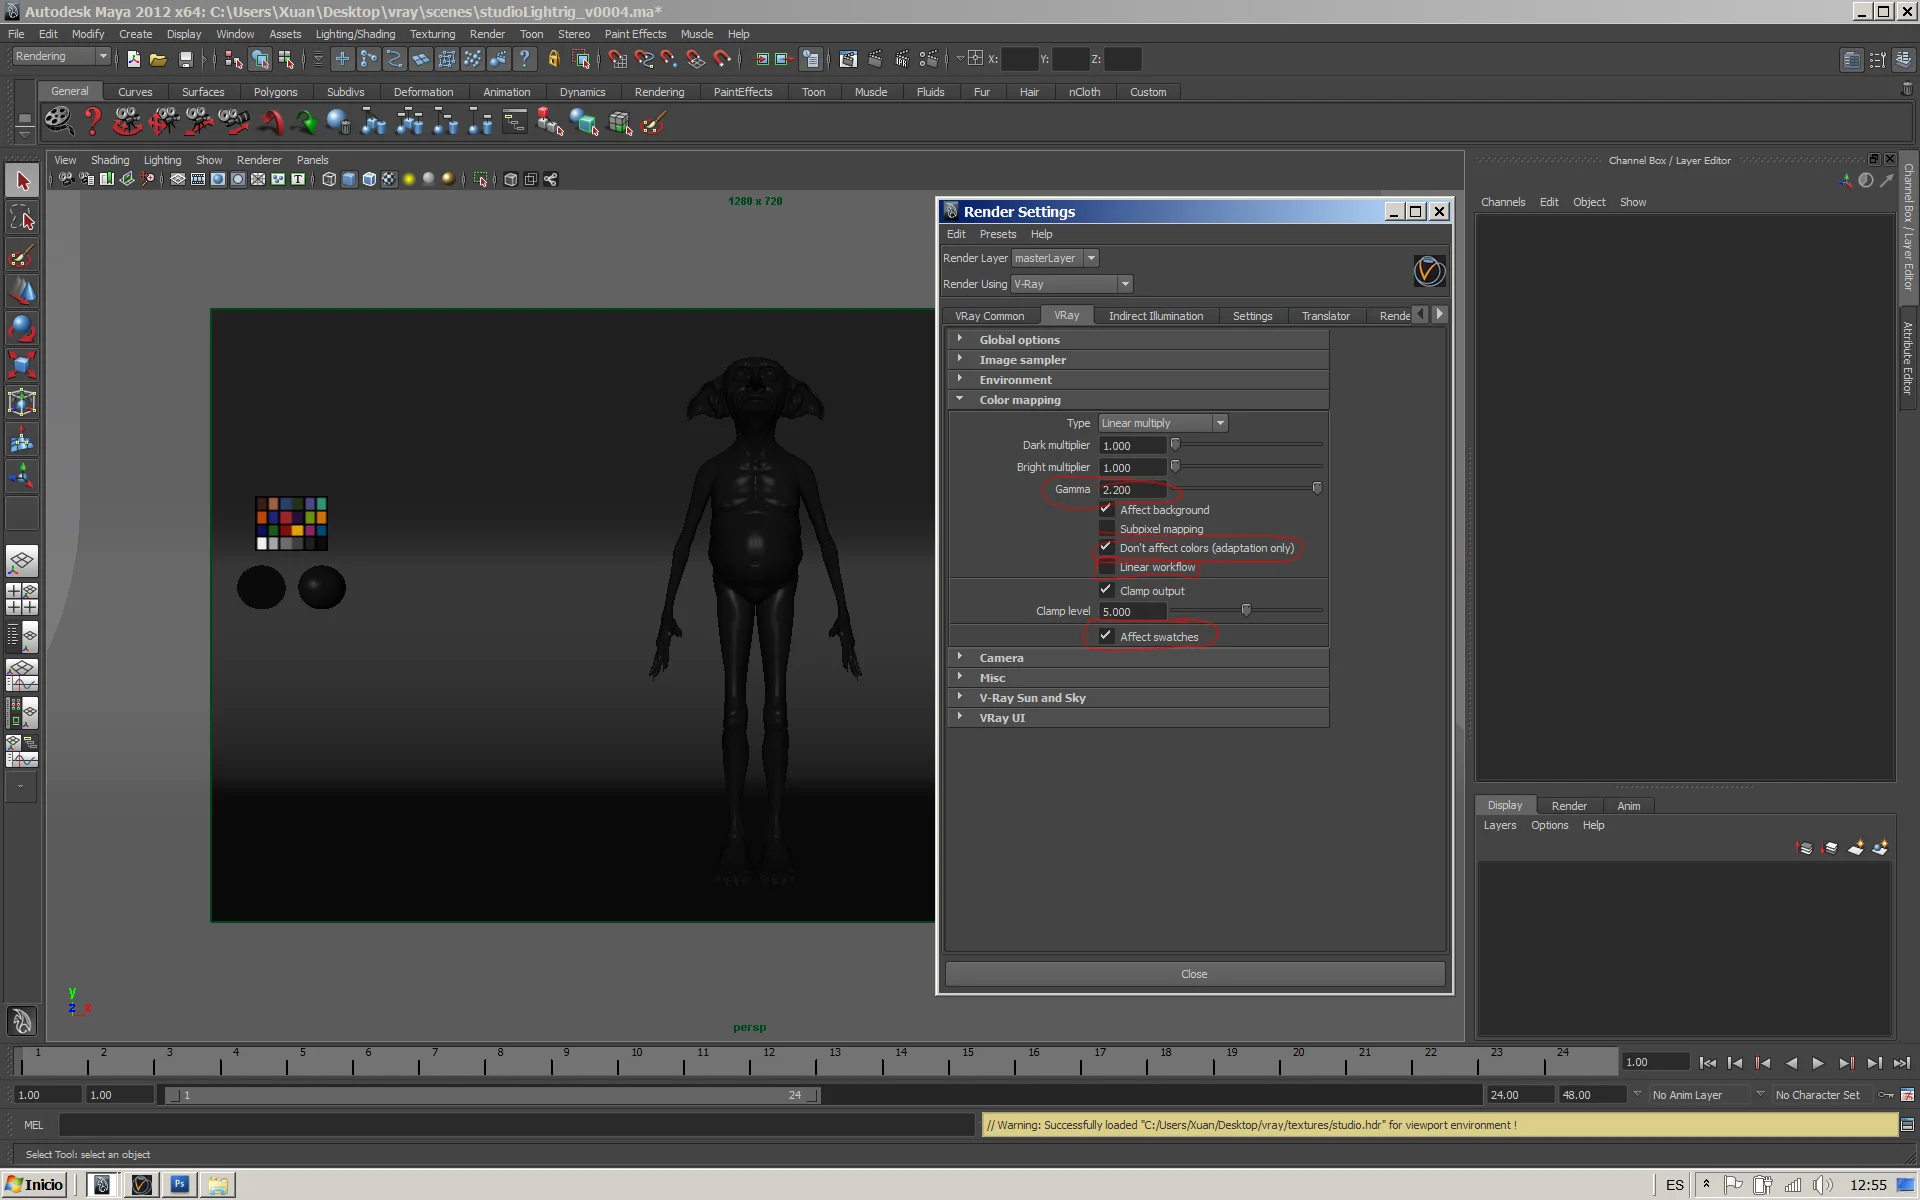The width and height of the screenshot is (1920, 1200).
Task: Activate the Scale tool in toolbox
Action: click(22, 365)
